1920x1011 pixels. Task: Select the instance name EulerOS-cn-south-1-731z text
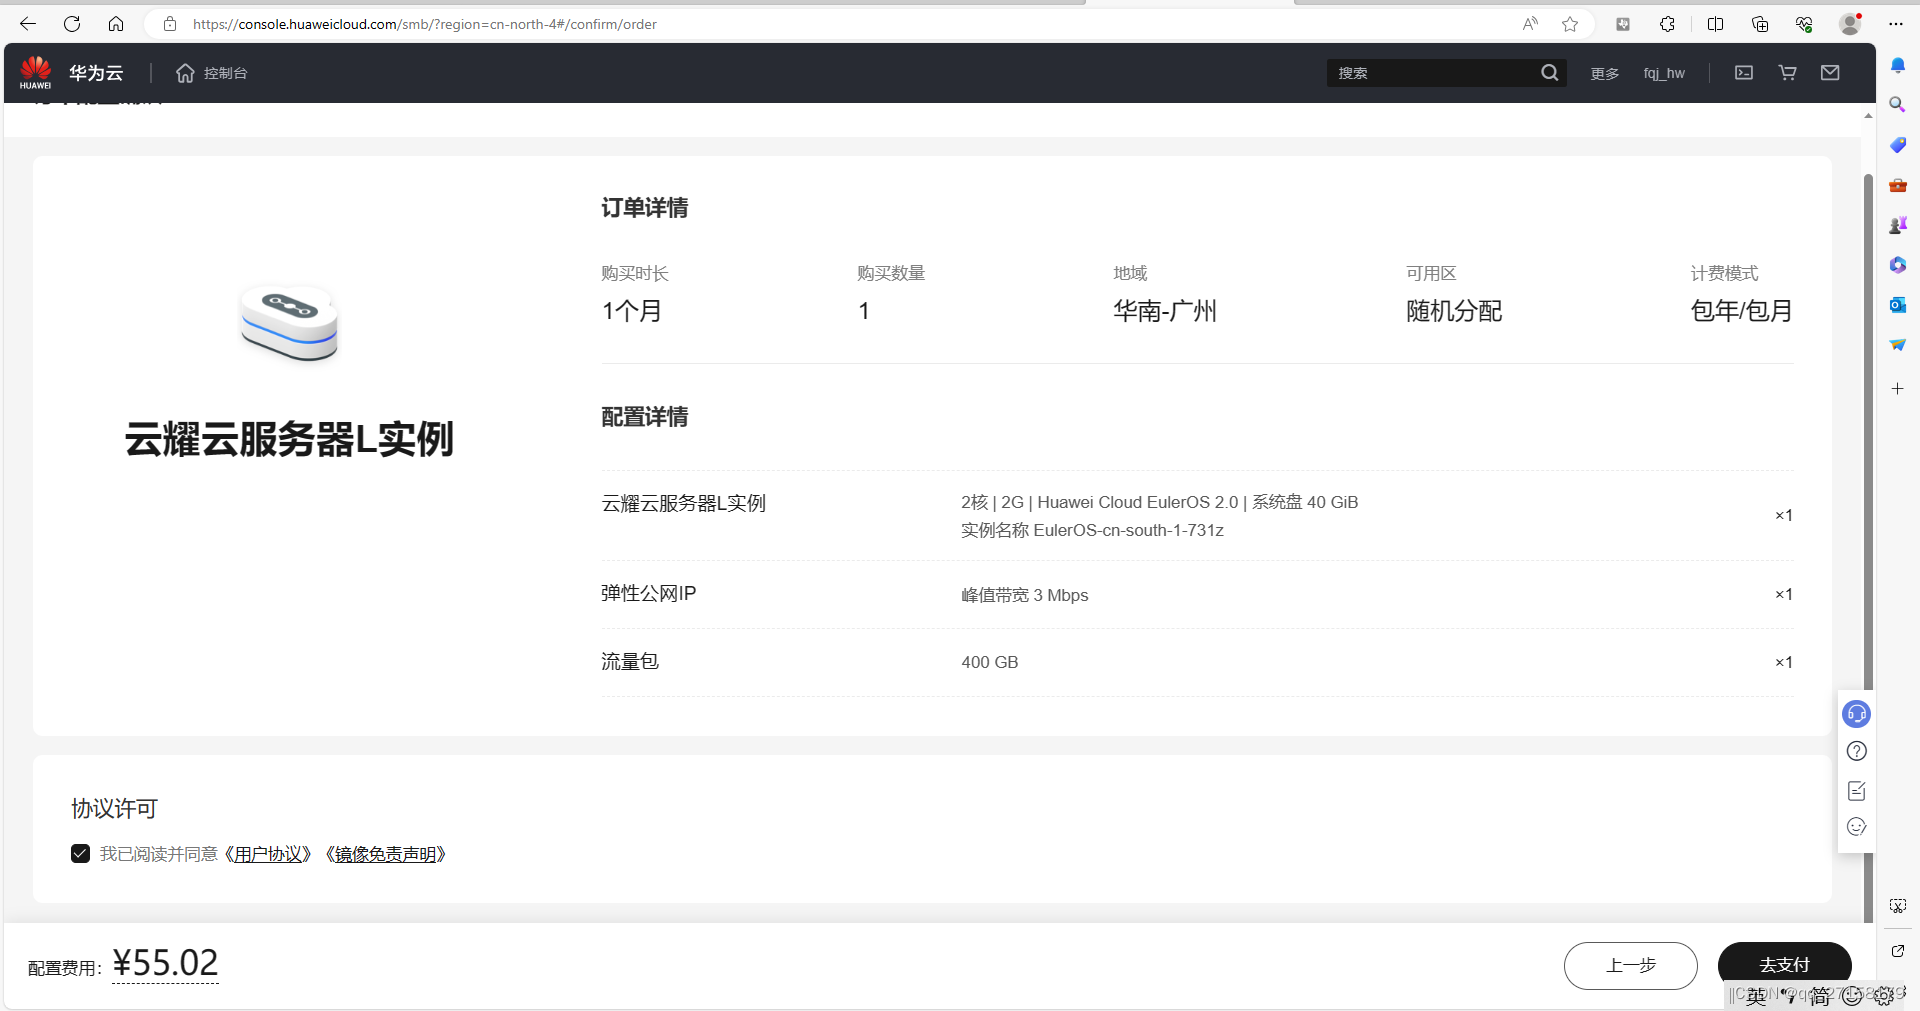(1128, 530)
